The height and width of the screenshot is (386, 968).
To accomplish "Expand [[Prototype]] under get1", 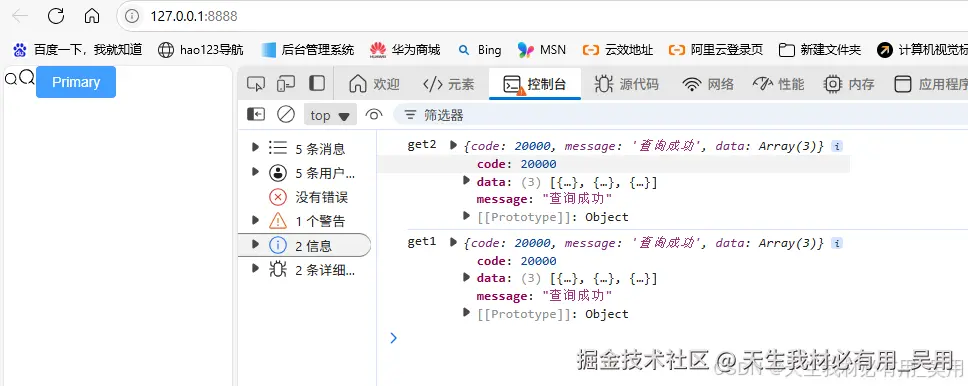I will click(467, 313).
